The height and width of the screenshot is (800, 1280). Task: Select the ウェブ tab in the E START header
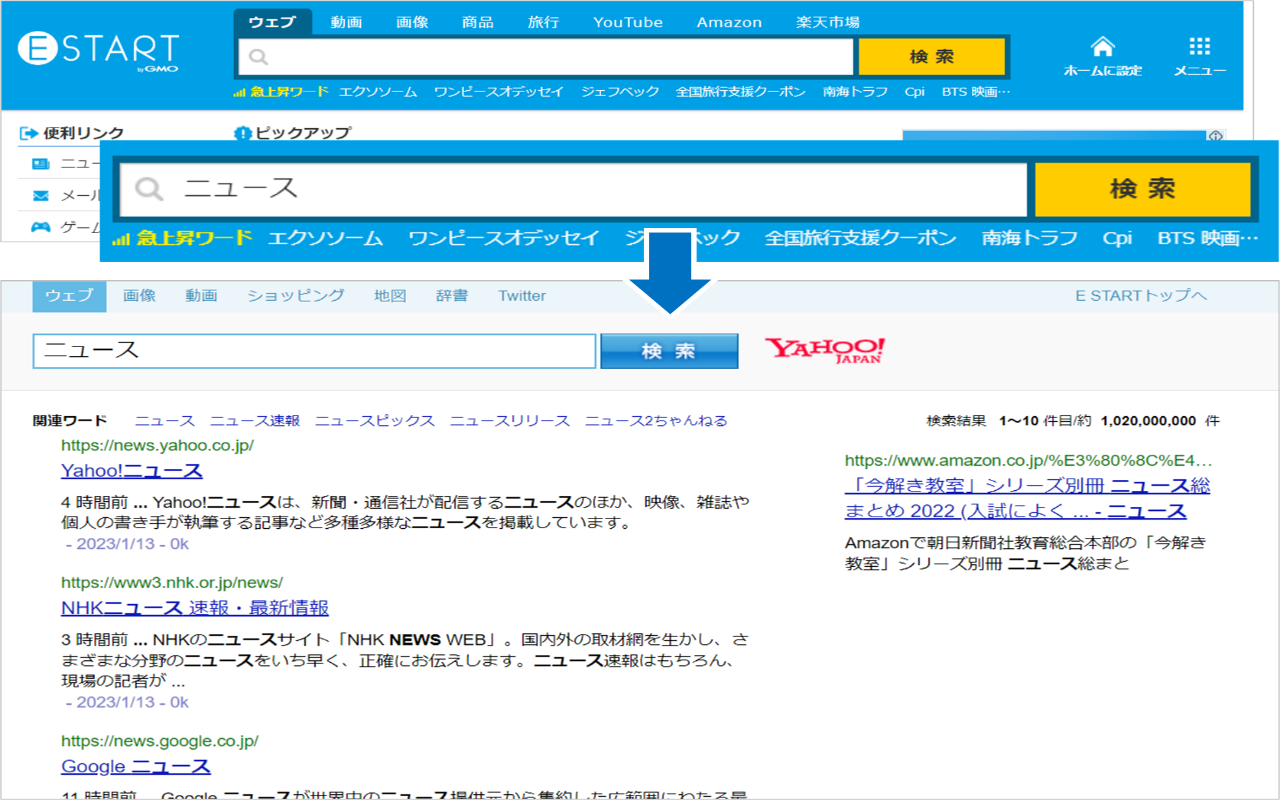coord(272,22)
